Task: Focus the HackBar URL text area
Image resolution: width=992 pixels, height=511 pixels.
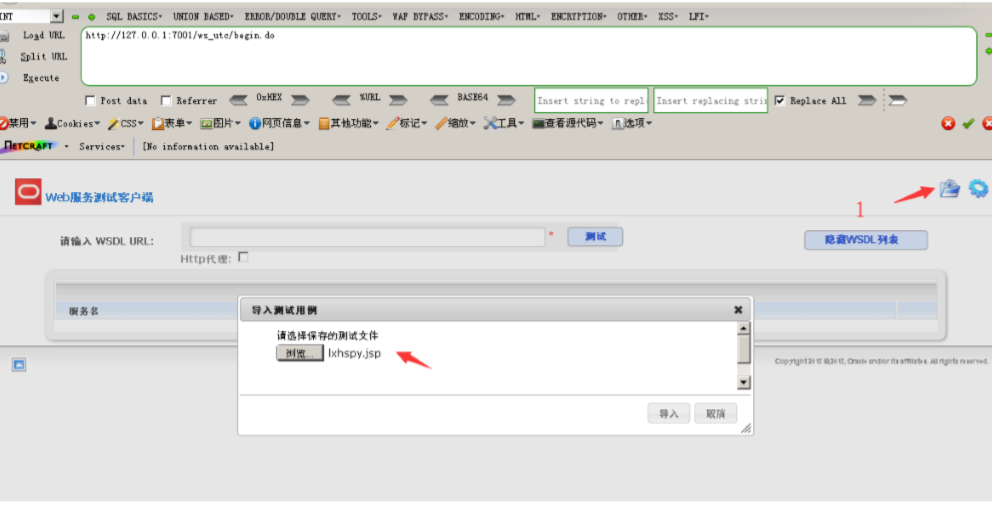Action: [529, 56]
